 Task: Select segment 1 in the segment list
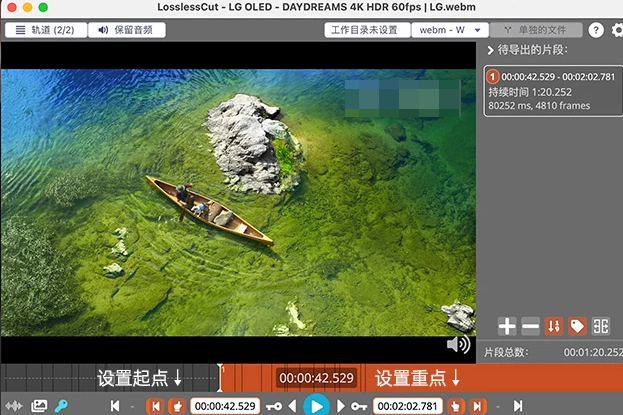[553, 91]
